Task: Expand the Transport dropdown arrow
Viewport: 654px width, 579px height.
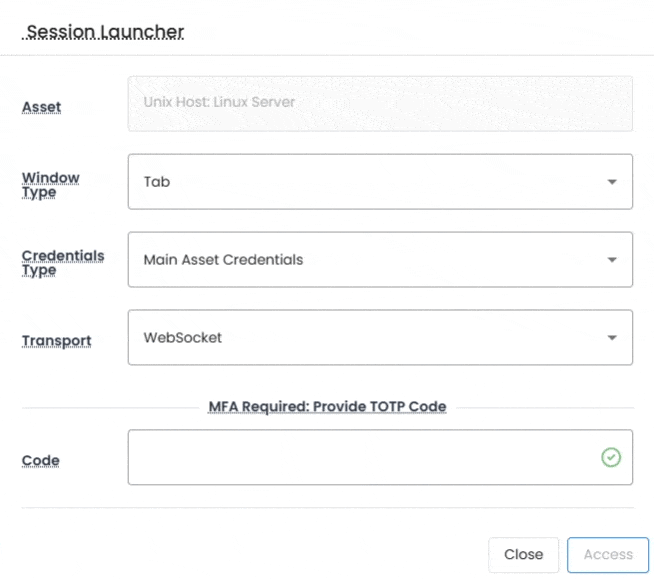Action: click(x=611, y=338)
